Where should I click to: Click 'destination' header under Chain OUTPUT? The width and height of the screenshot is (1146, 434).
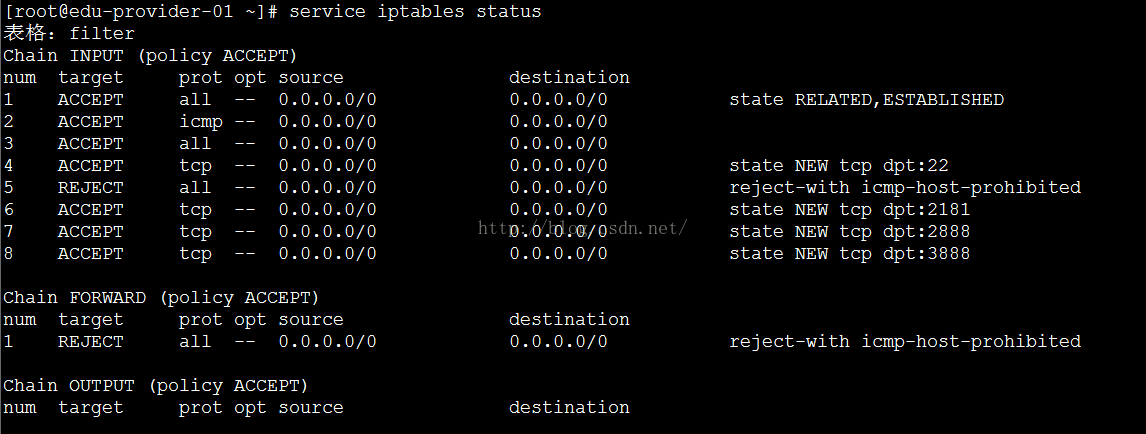[x=569, y=408]
